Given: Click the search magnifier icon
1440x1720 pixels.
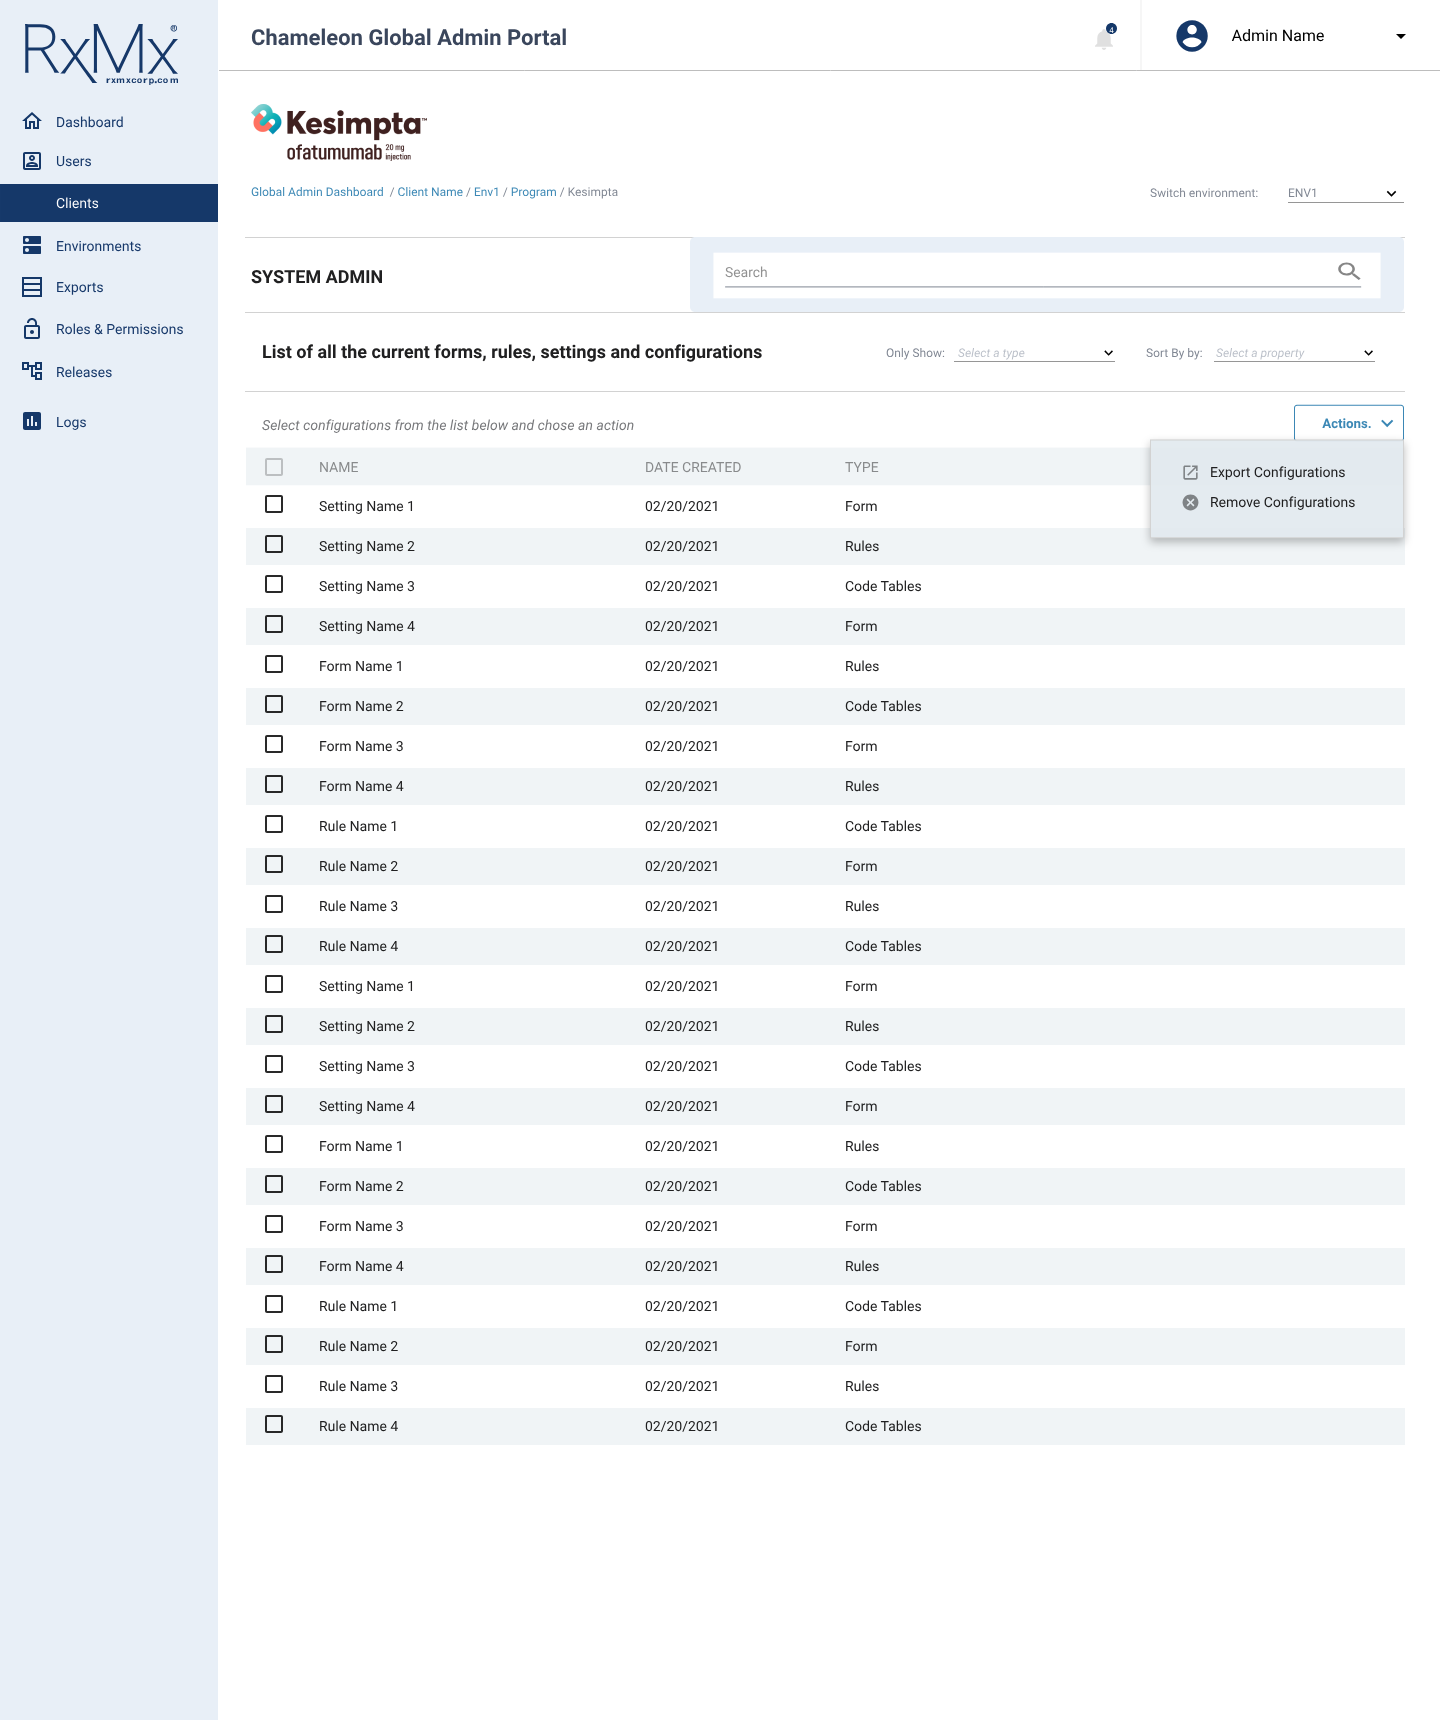Looking at the screenshot, I should coord(1349,271).
